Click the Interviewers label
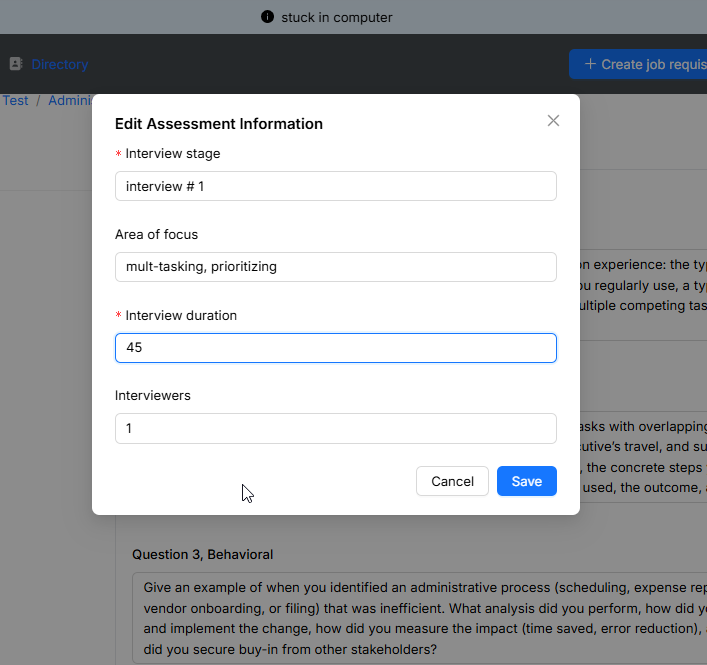 [153, 395]
